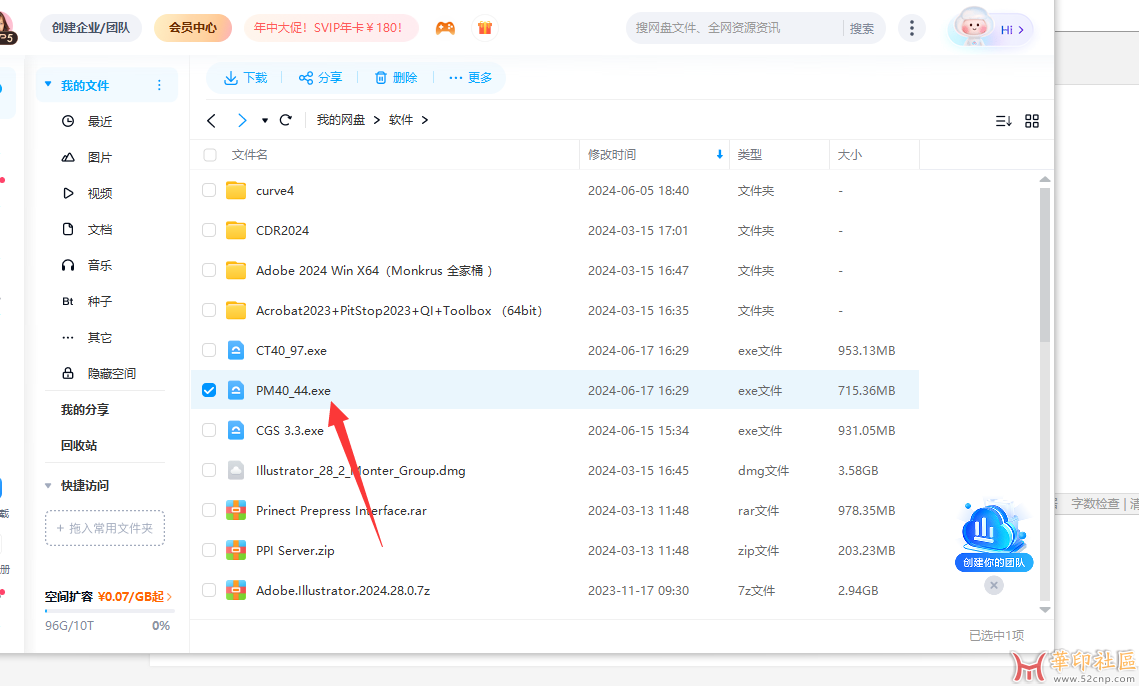The width and height of the screenshot is (1139, 686).
Task: Open the gift box icon
Action: tap(485, 28)
